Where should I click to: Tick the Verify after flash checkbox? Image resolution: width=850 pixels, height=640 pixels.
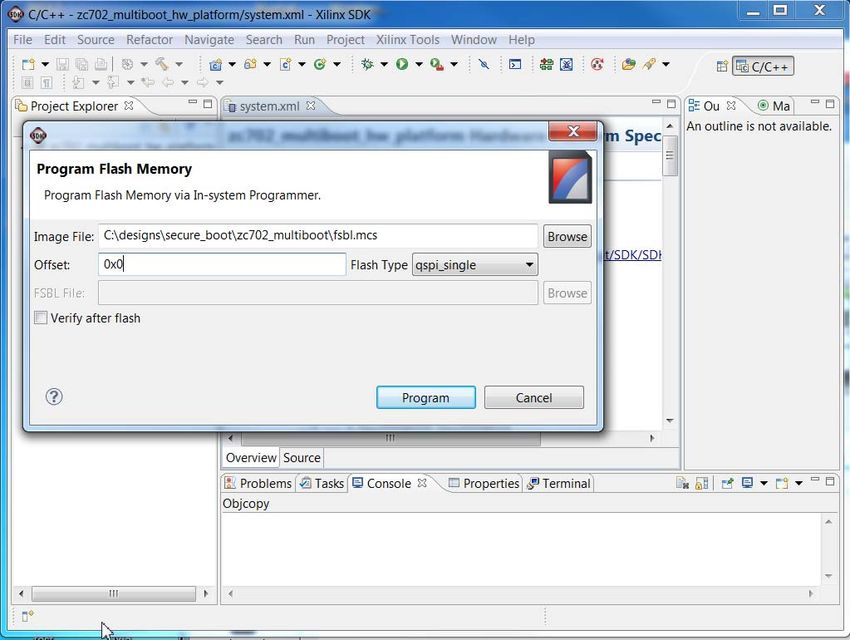point(41,318)
